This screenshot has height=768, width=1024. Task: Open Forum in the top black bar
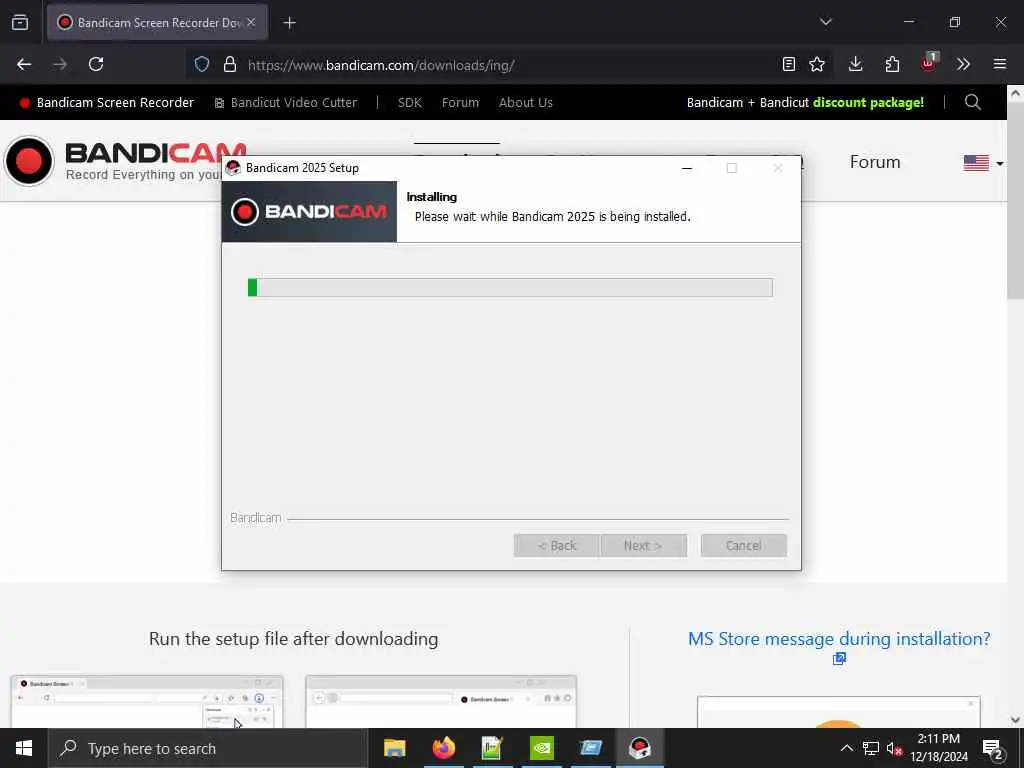pos(460,103)
